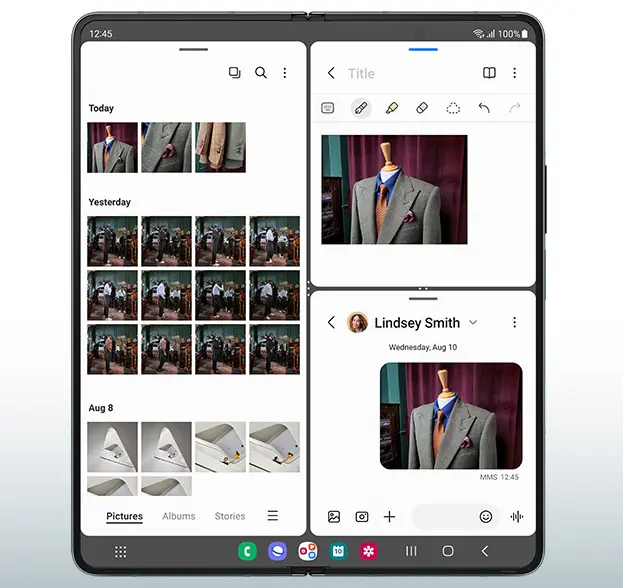
Task: Tap the battery indicator in status bar
Action: [x=524, y=34]
